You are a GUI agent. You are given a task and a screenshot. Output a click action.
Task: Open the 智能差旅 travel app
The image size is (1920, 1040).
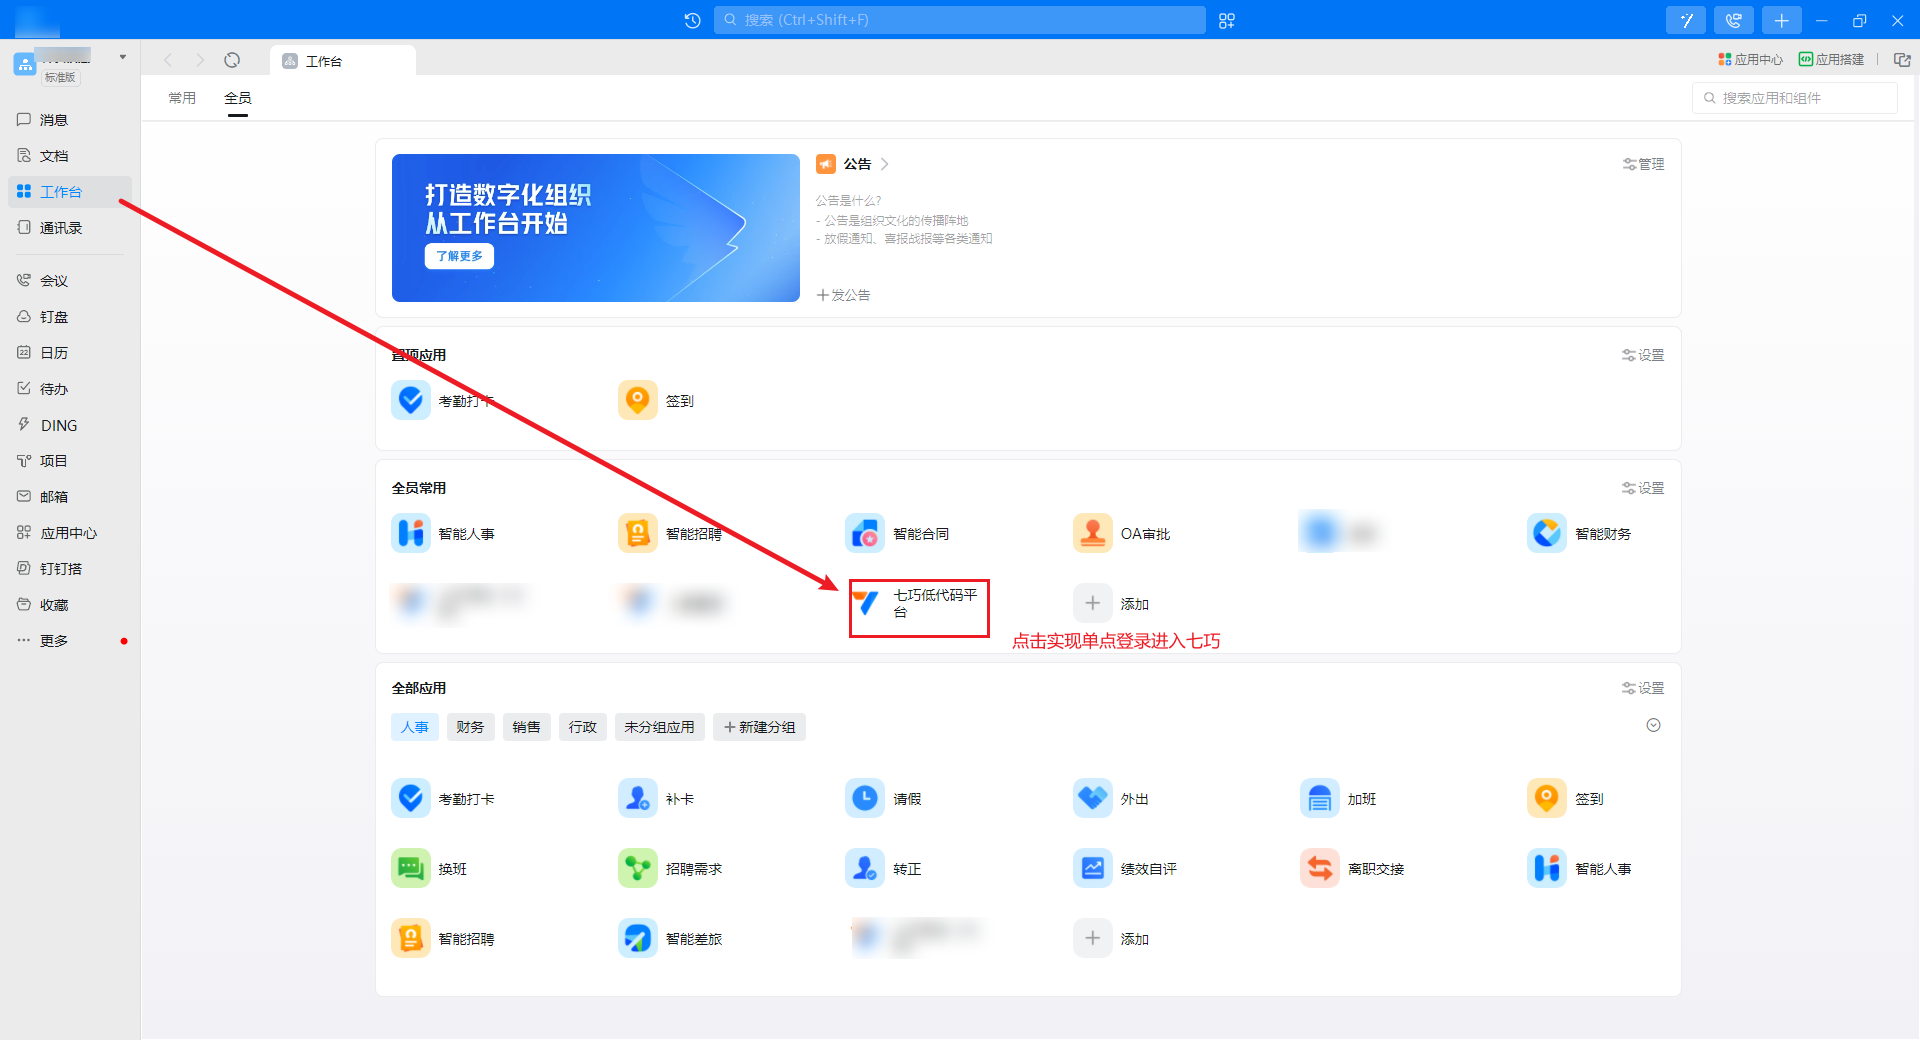(x=638, y=939)
